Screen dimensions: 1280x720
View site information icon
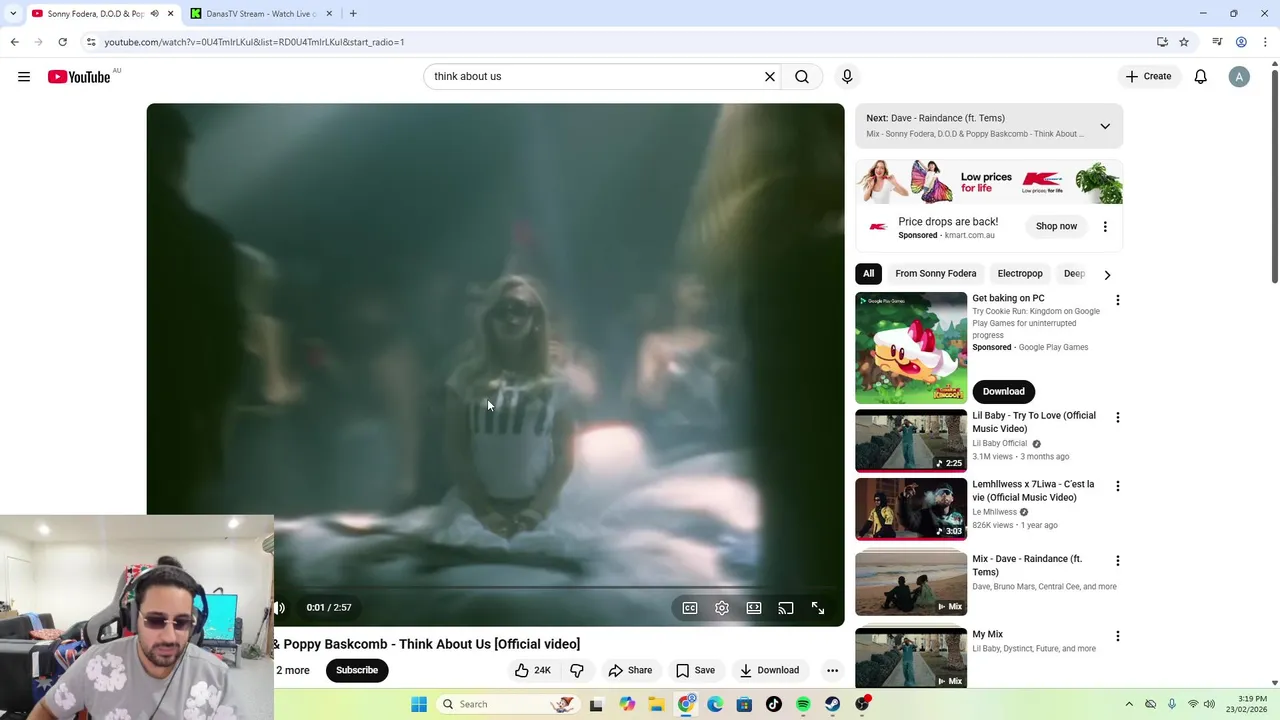pos(91,42)
